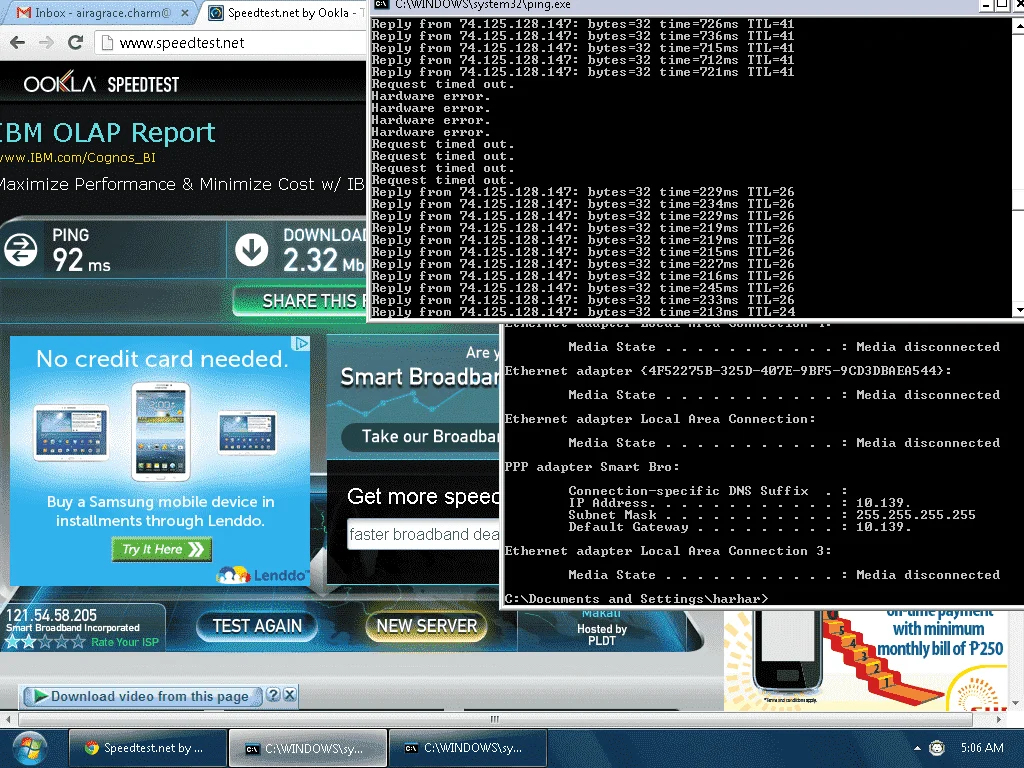Click the system tray application icon
Screen dimensions: 1024x768
tap(937, 748)
